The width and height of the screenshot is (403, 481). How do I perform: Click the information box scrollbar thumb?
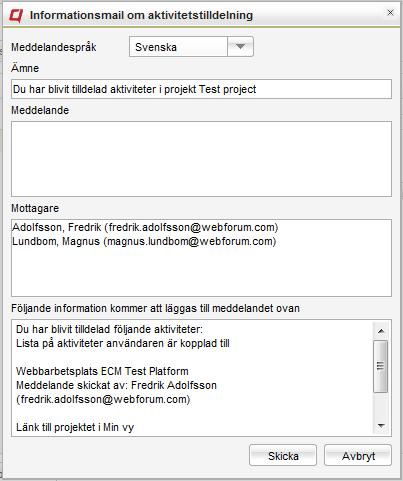(x=381, y=366)
